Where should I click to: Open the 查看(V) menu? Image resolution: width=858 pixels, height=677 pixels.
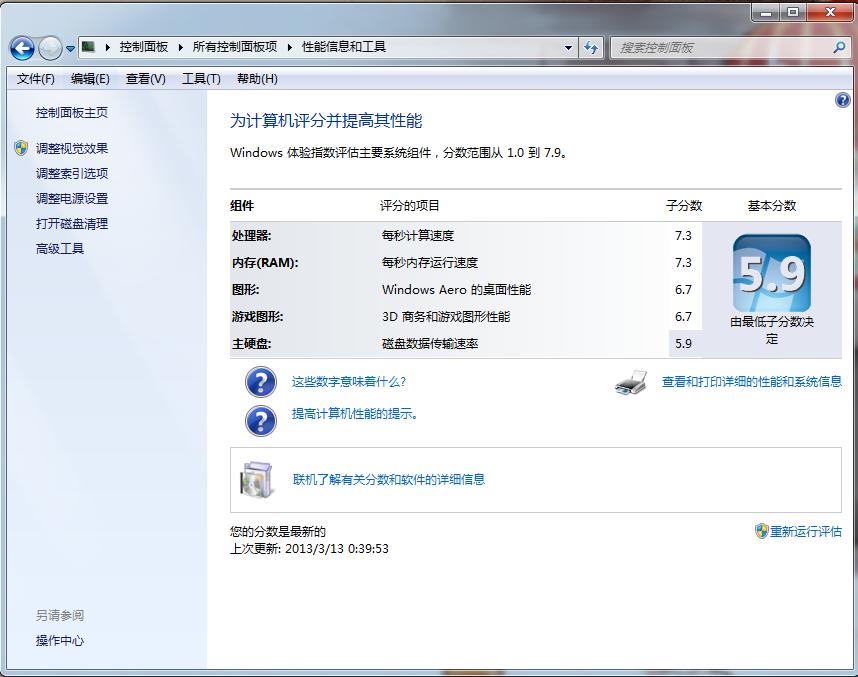click(146, 79)
